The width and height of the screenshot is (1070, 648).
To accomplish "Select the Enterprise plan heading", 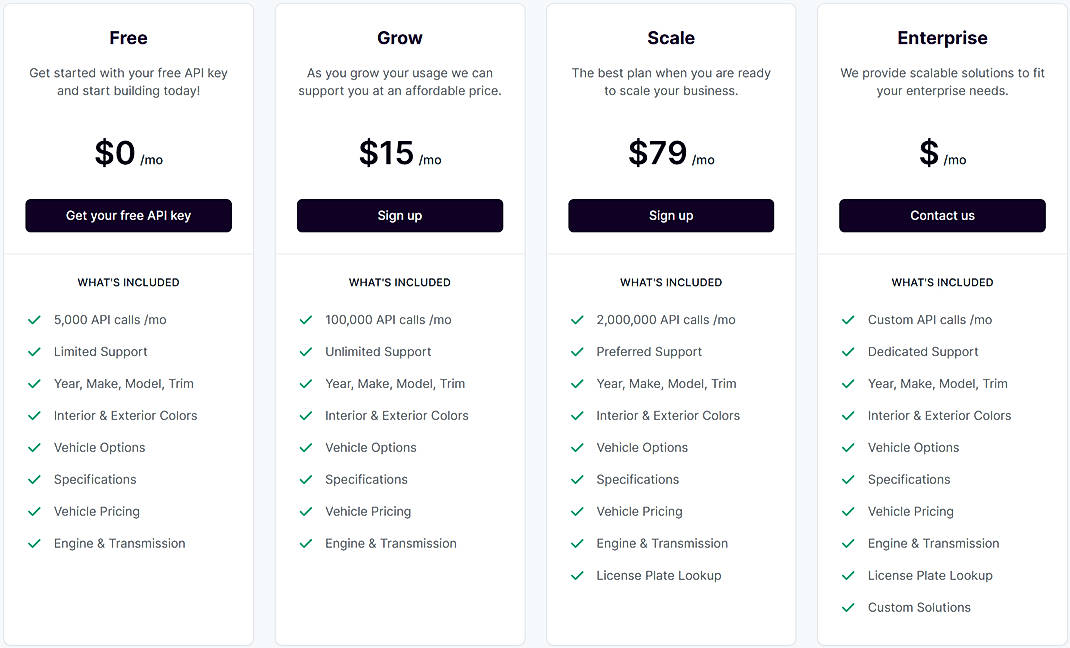I will 941,38.
